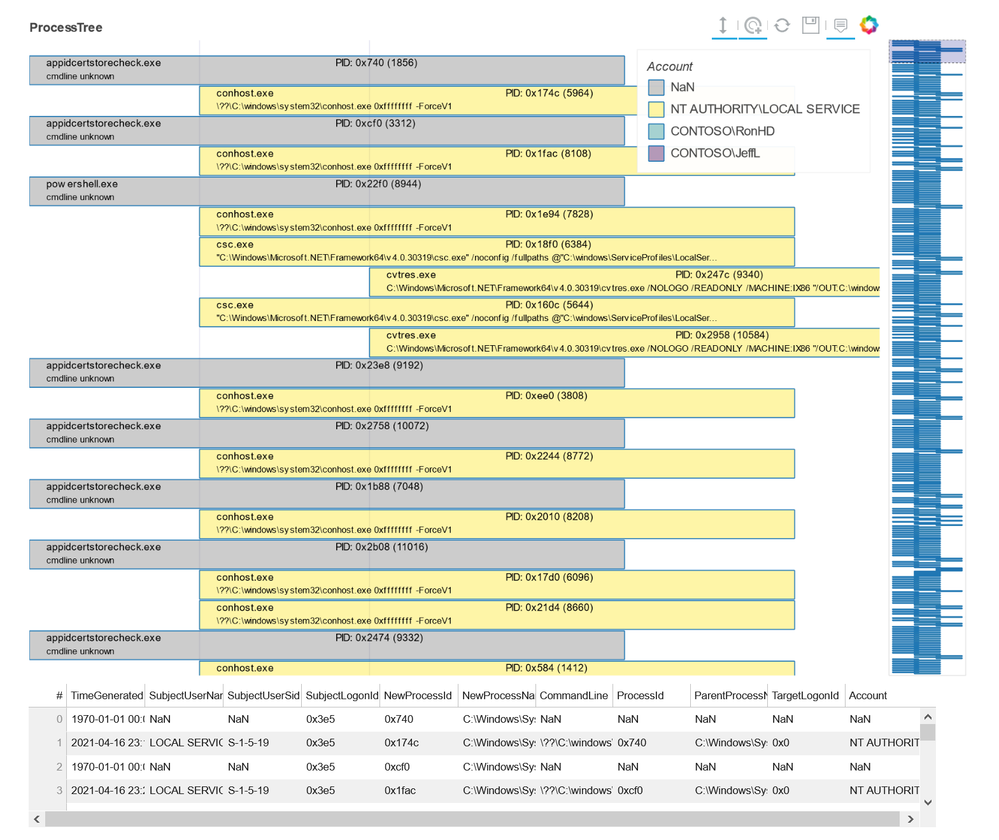Select appidcertstorecheck.exe PID 0x2b08 (11016)
The image size is (999, 840).
tap(327, 554)
